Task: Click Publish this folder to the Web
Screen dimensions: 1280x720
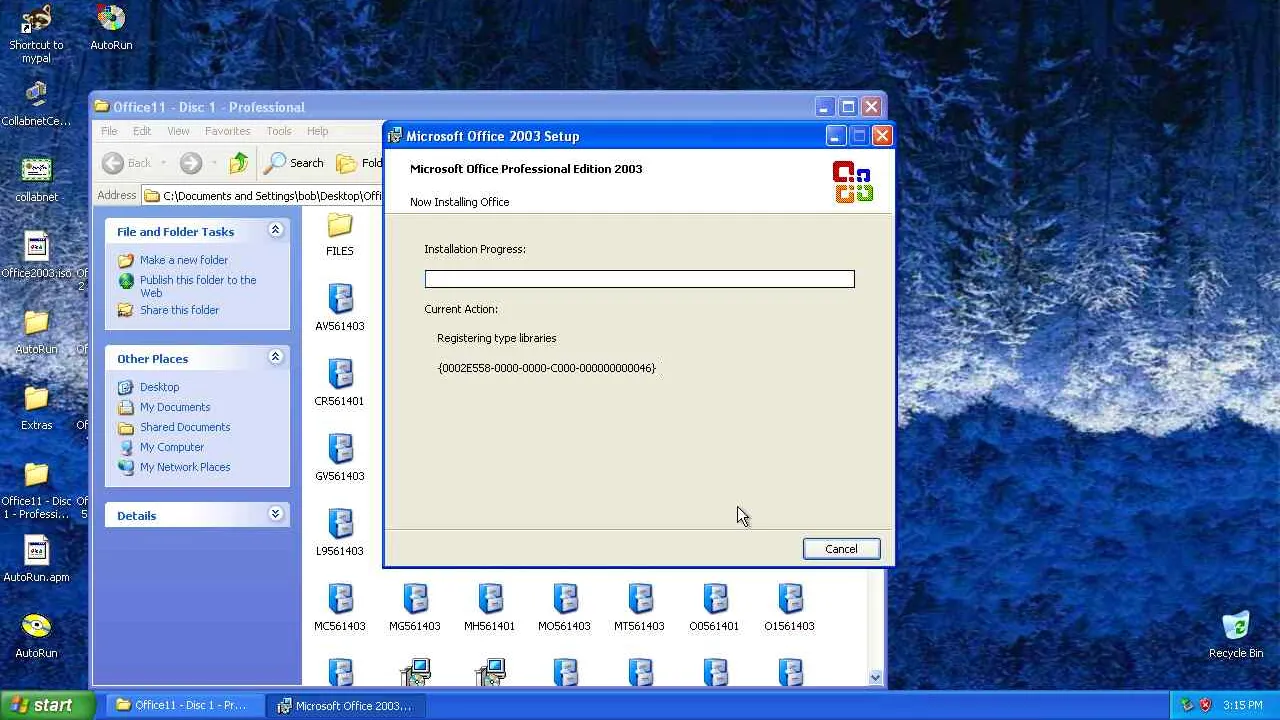Action: click(198, 286)
